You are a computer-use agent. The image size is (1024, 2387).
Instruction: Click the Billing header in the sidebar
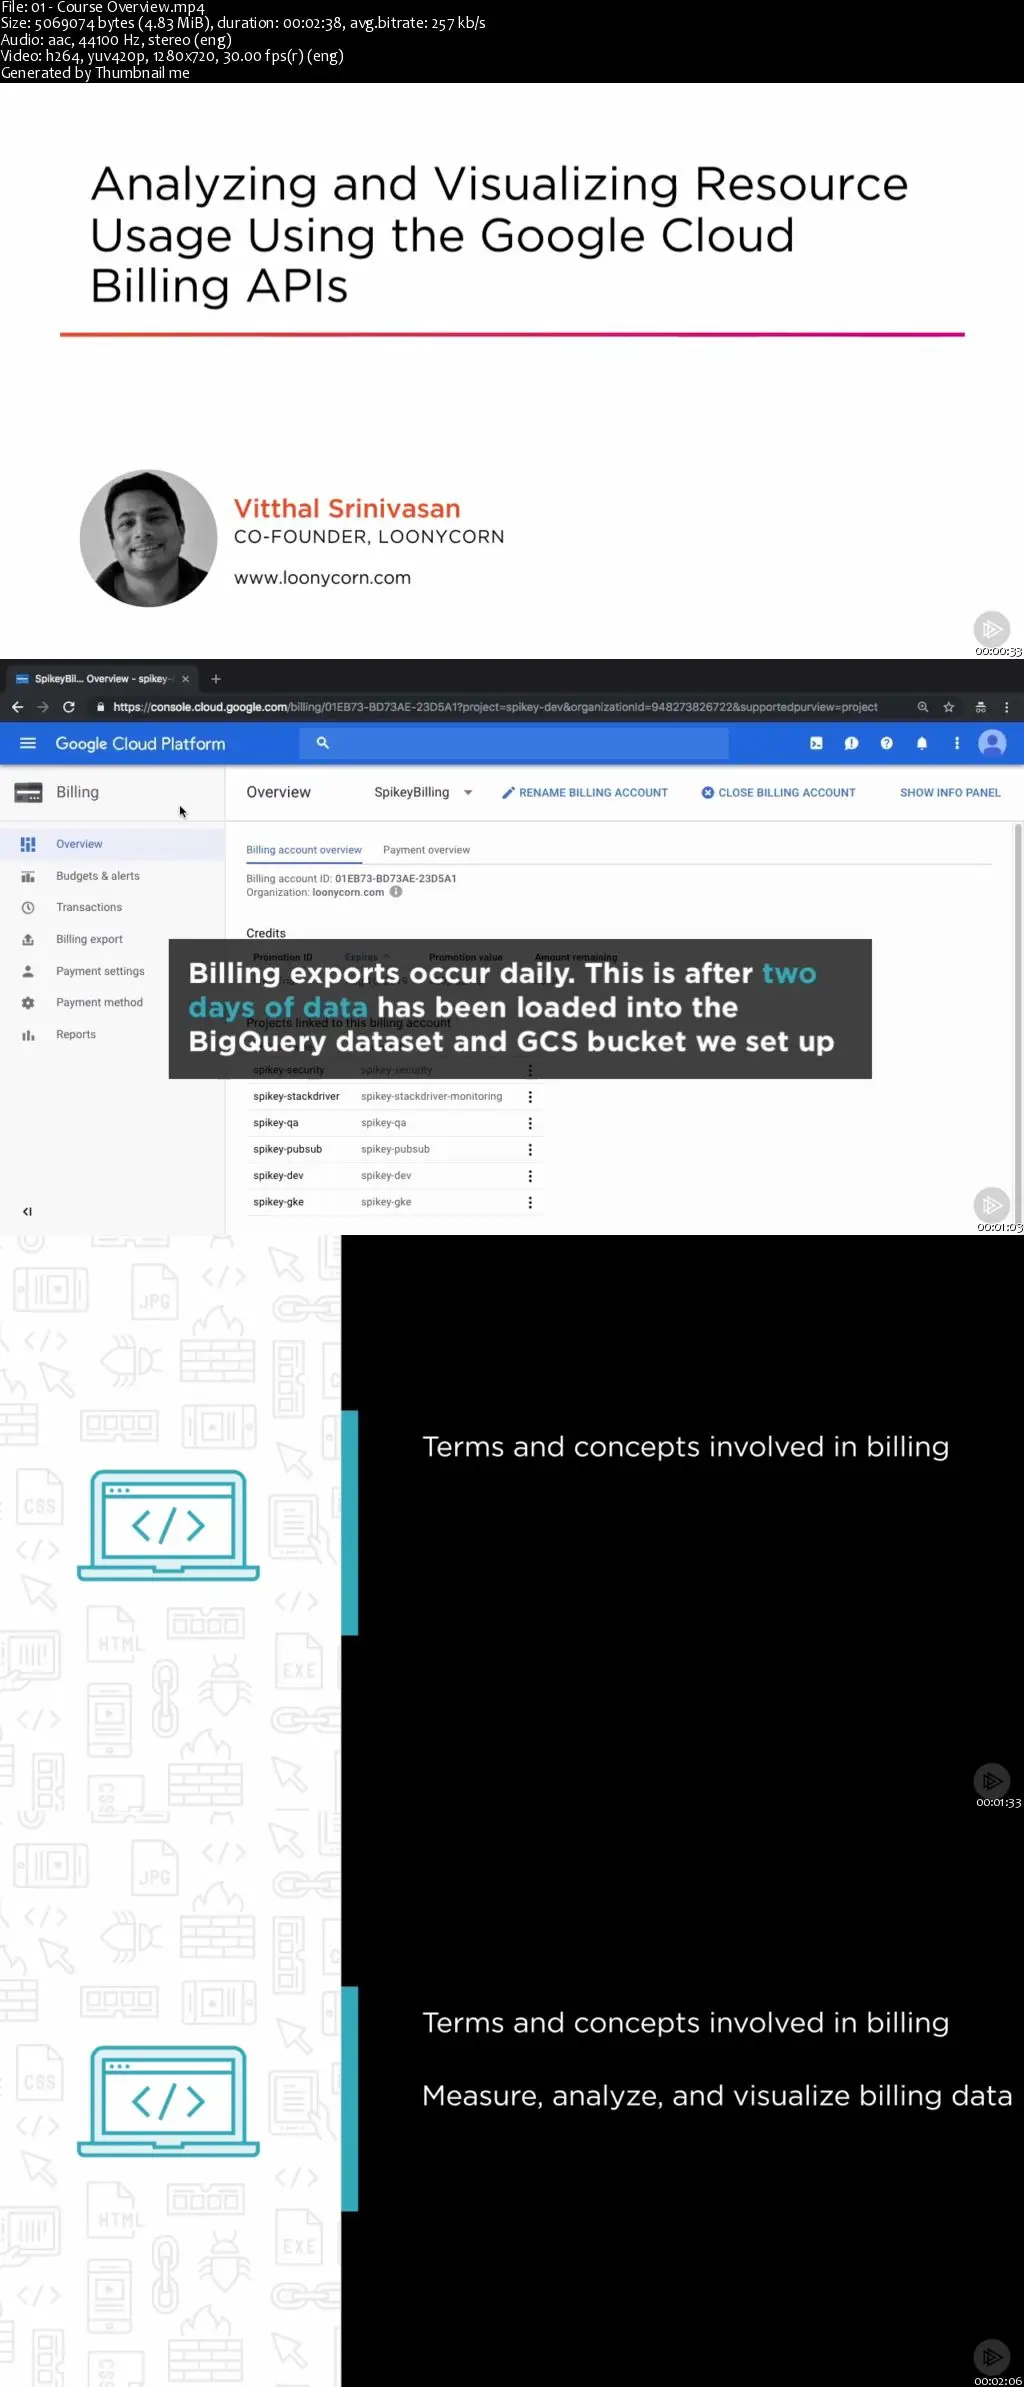[77, 792]
